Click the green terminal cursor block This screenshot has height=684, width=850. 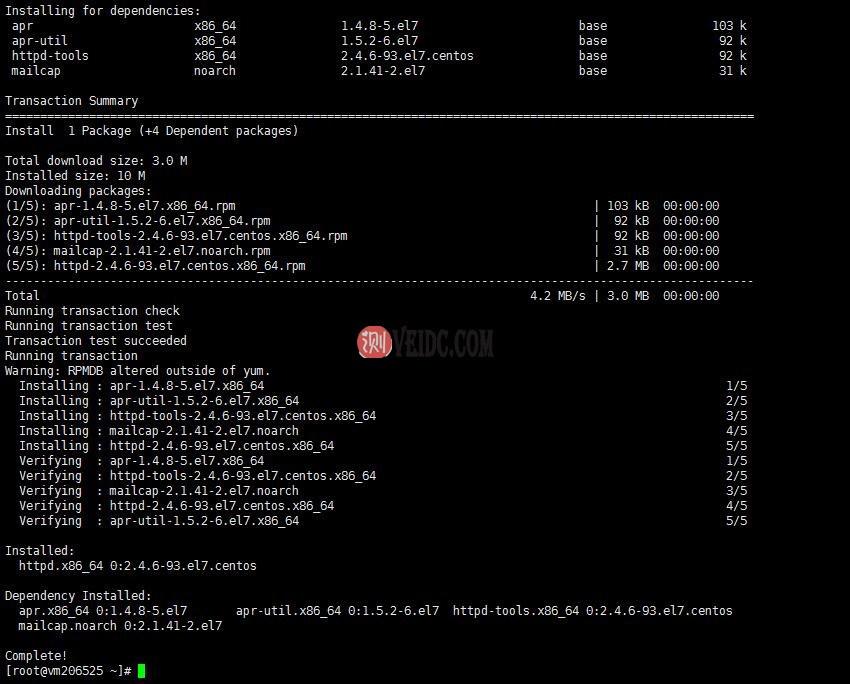[x=140, y=672]
